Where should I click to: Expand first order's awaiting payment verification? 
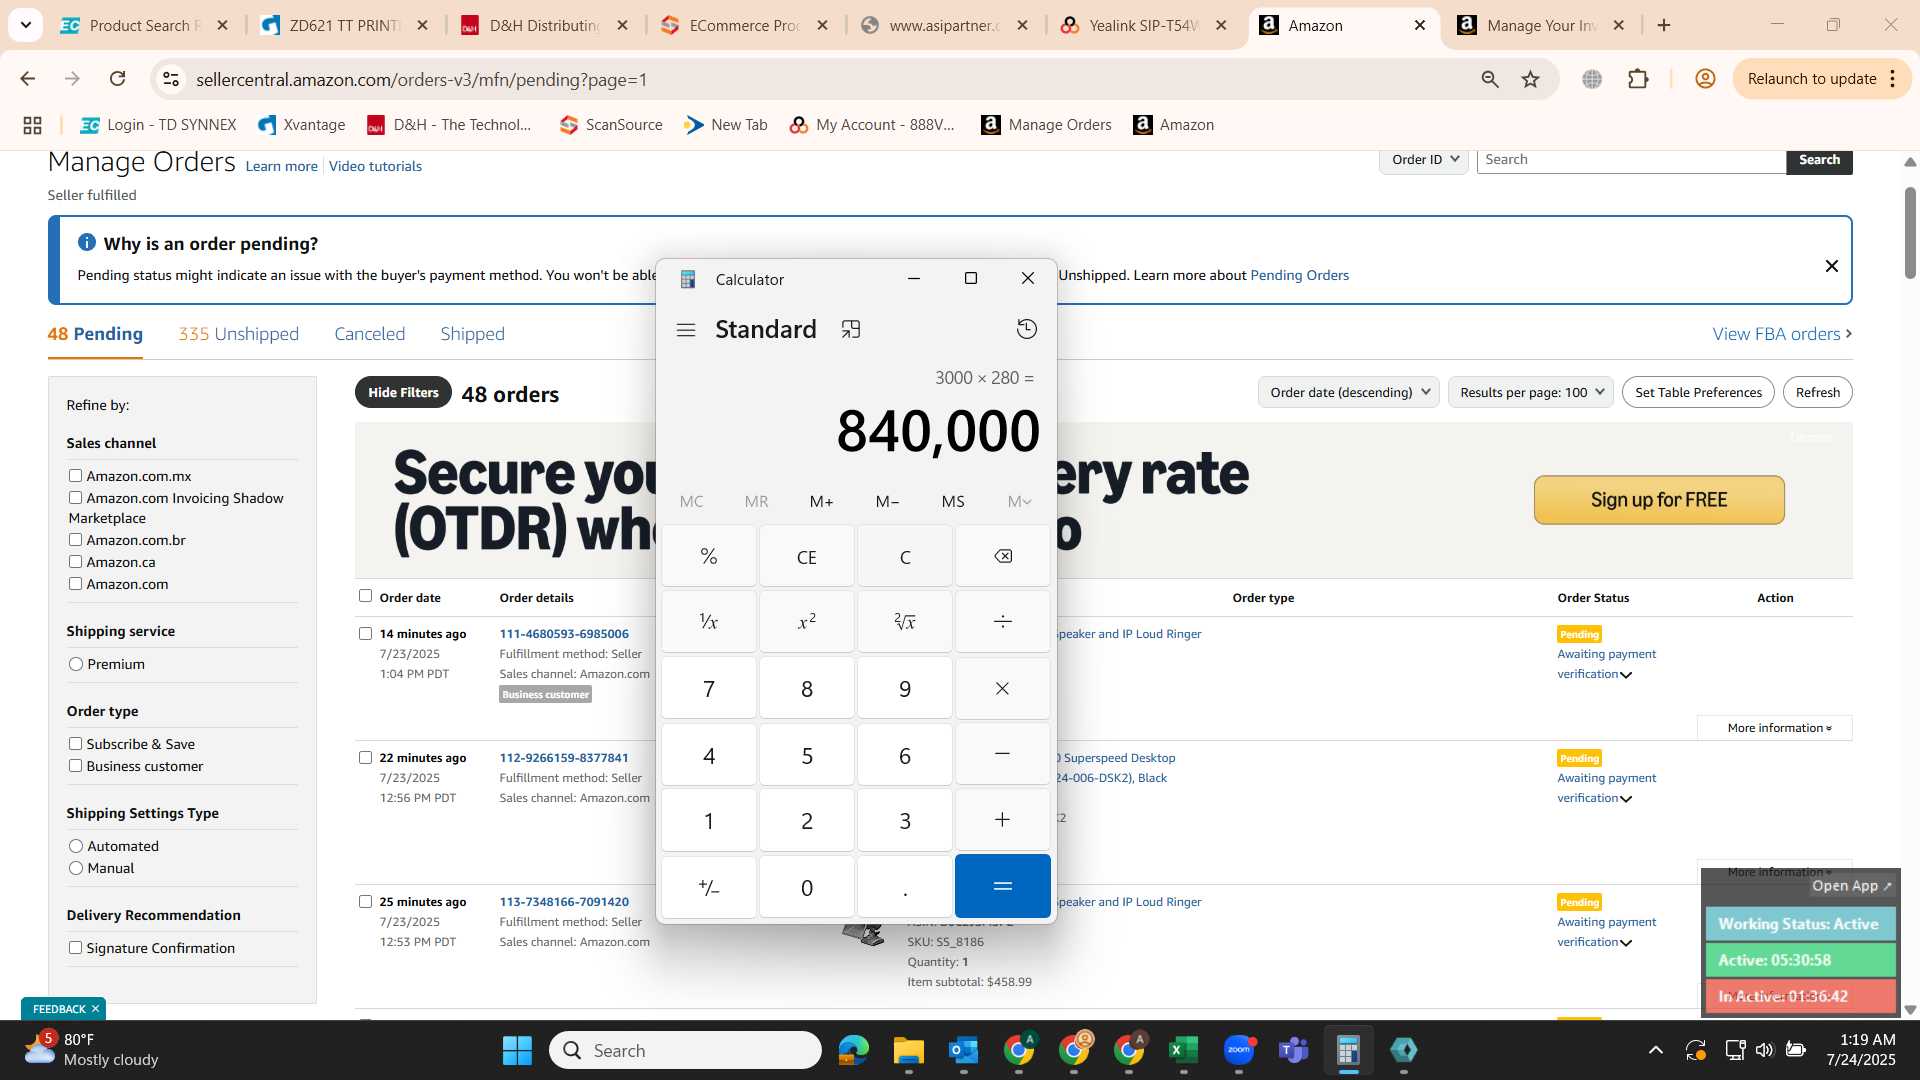(1626, 675)
